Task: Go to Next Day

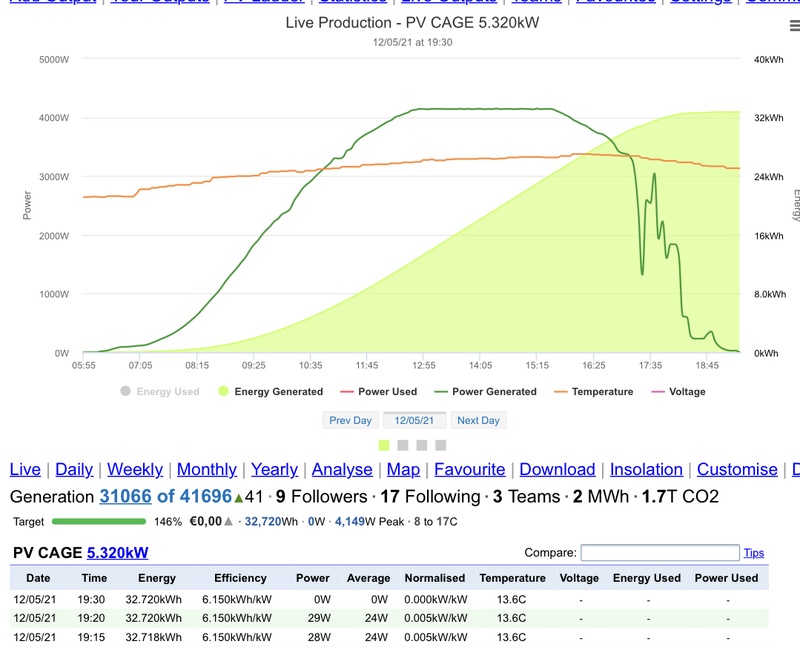Action: click(x=478, y=420)
